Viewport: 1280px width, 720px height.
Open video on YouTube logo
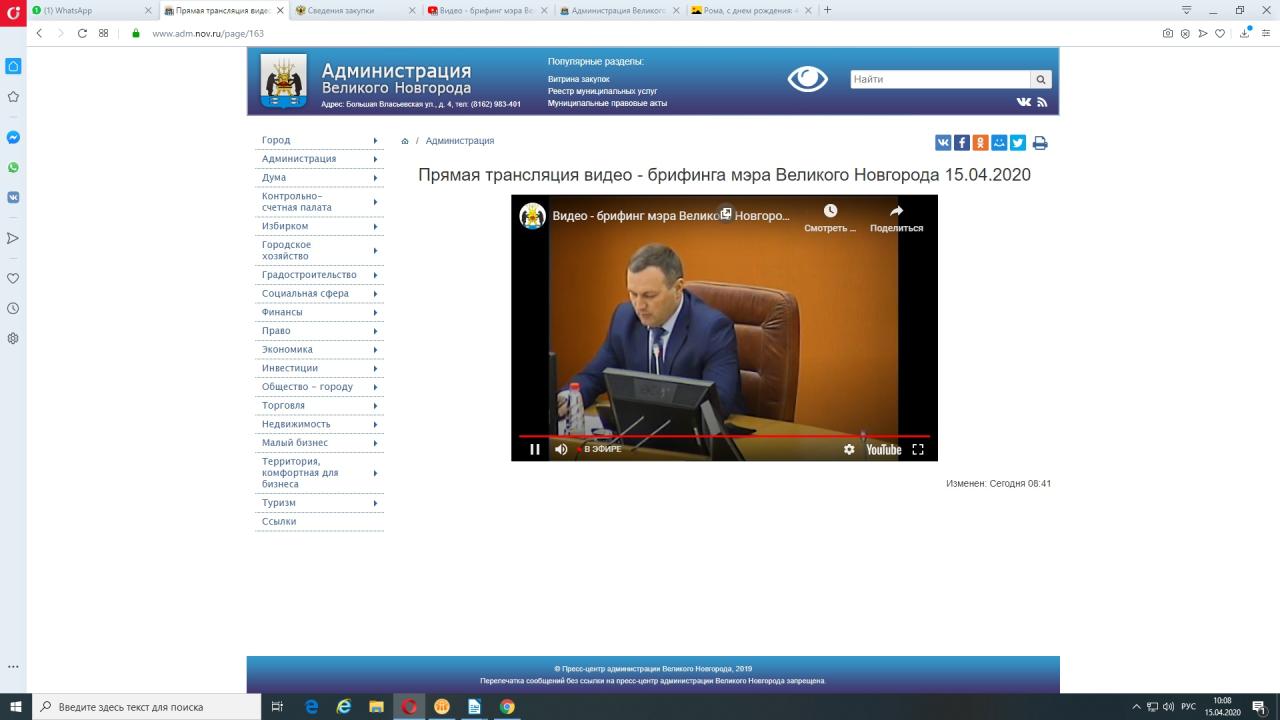click(x=884, y=449)
